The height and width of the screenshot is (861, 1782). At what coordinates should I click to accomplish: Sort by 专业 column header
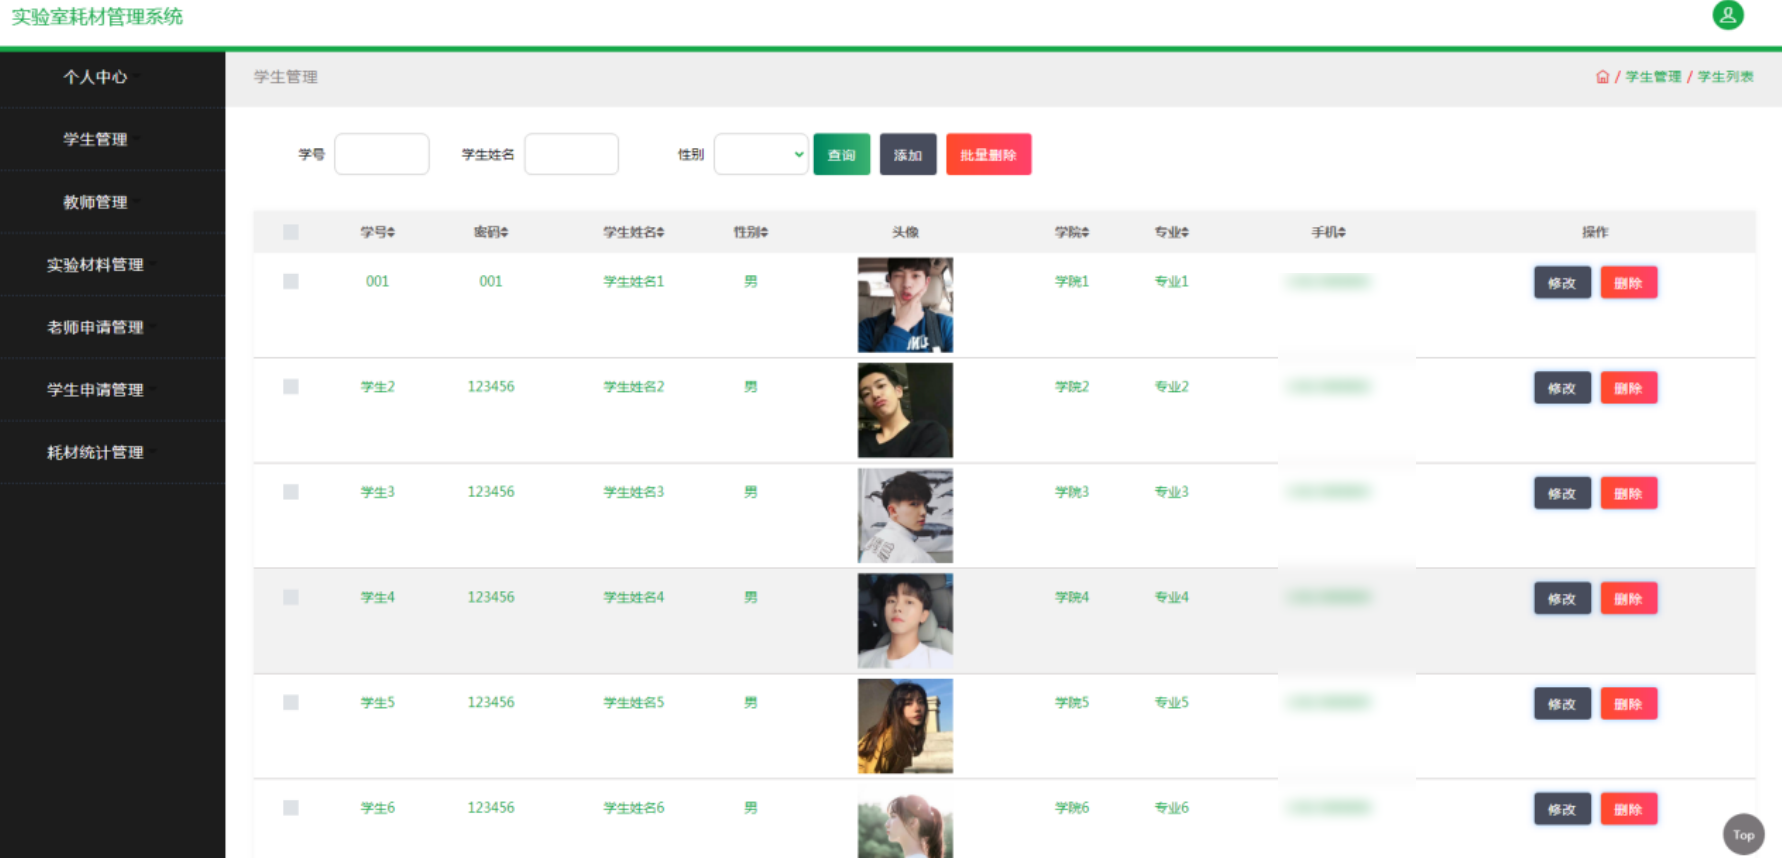pos(1172,232)
